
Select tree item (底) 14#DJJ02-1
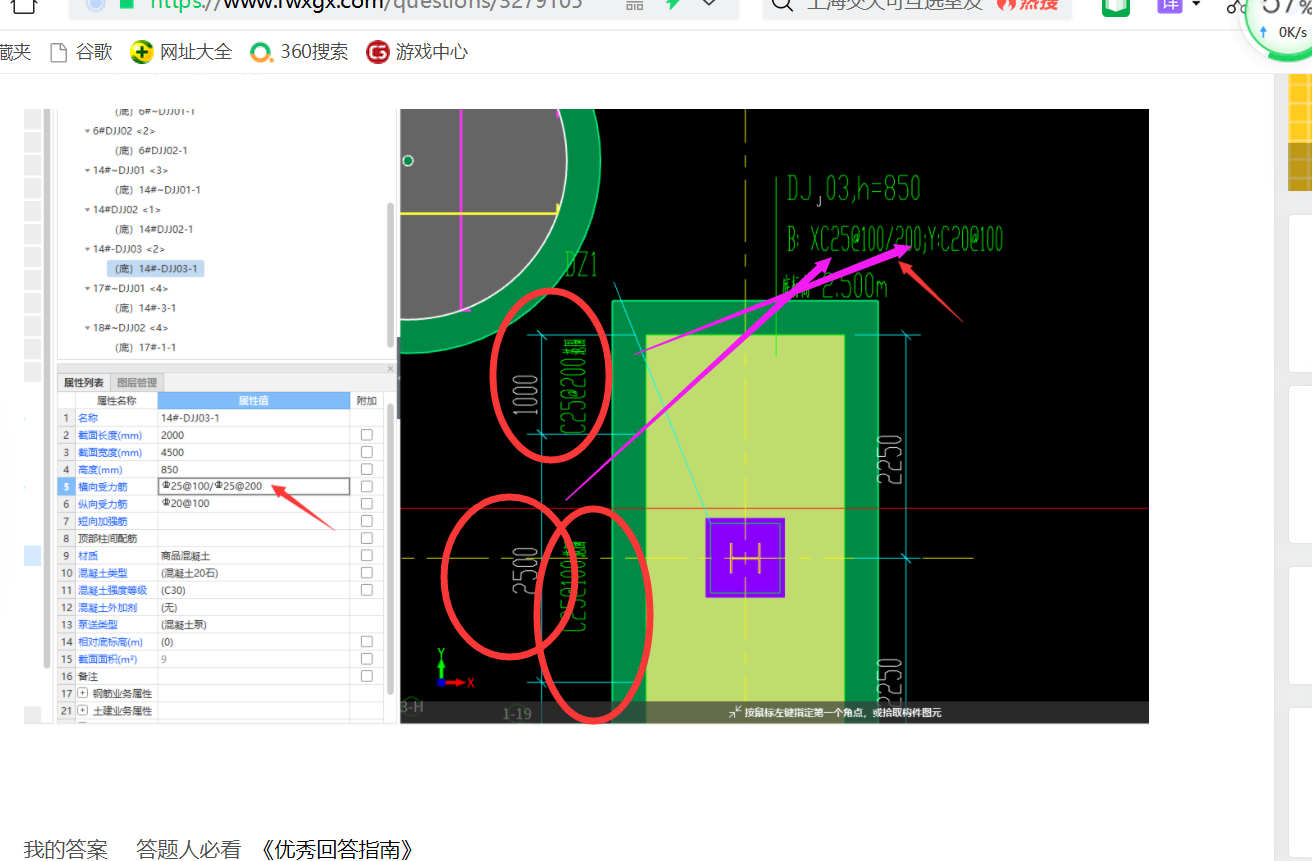[156, 229]
